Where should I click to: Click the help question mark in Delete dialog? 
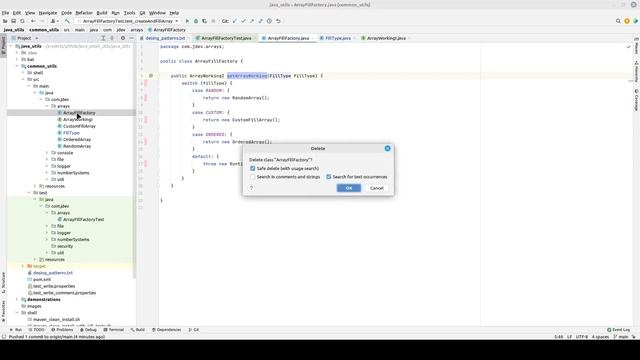[x=251, y=188]
